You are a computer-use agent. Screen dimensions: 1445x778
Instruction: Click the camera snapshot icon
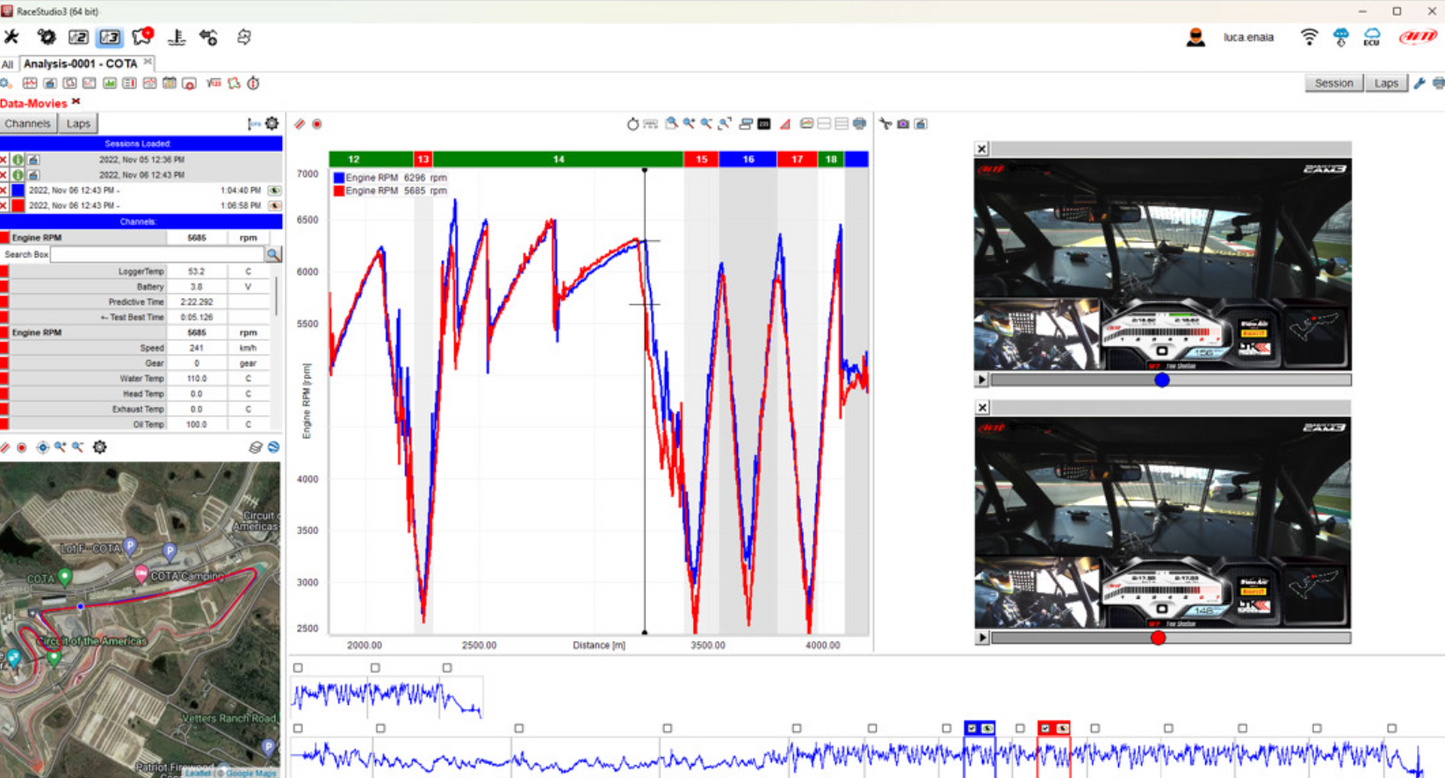(903, 124)
